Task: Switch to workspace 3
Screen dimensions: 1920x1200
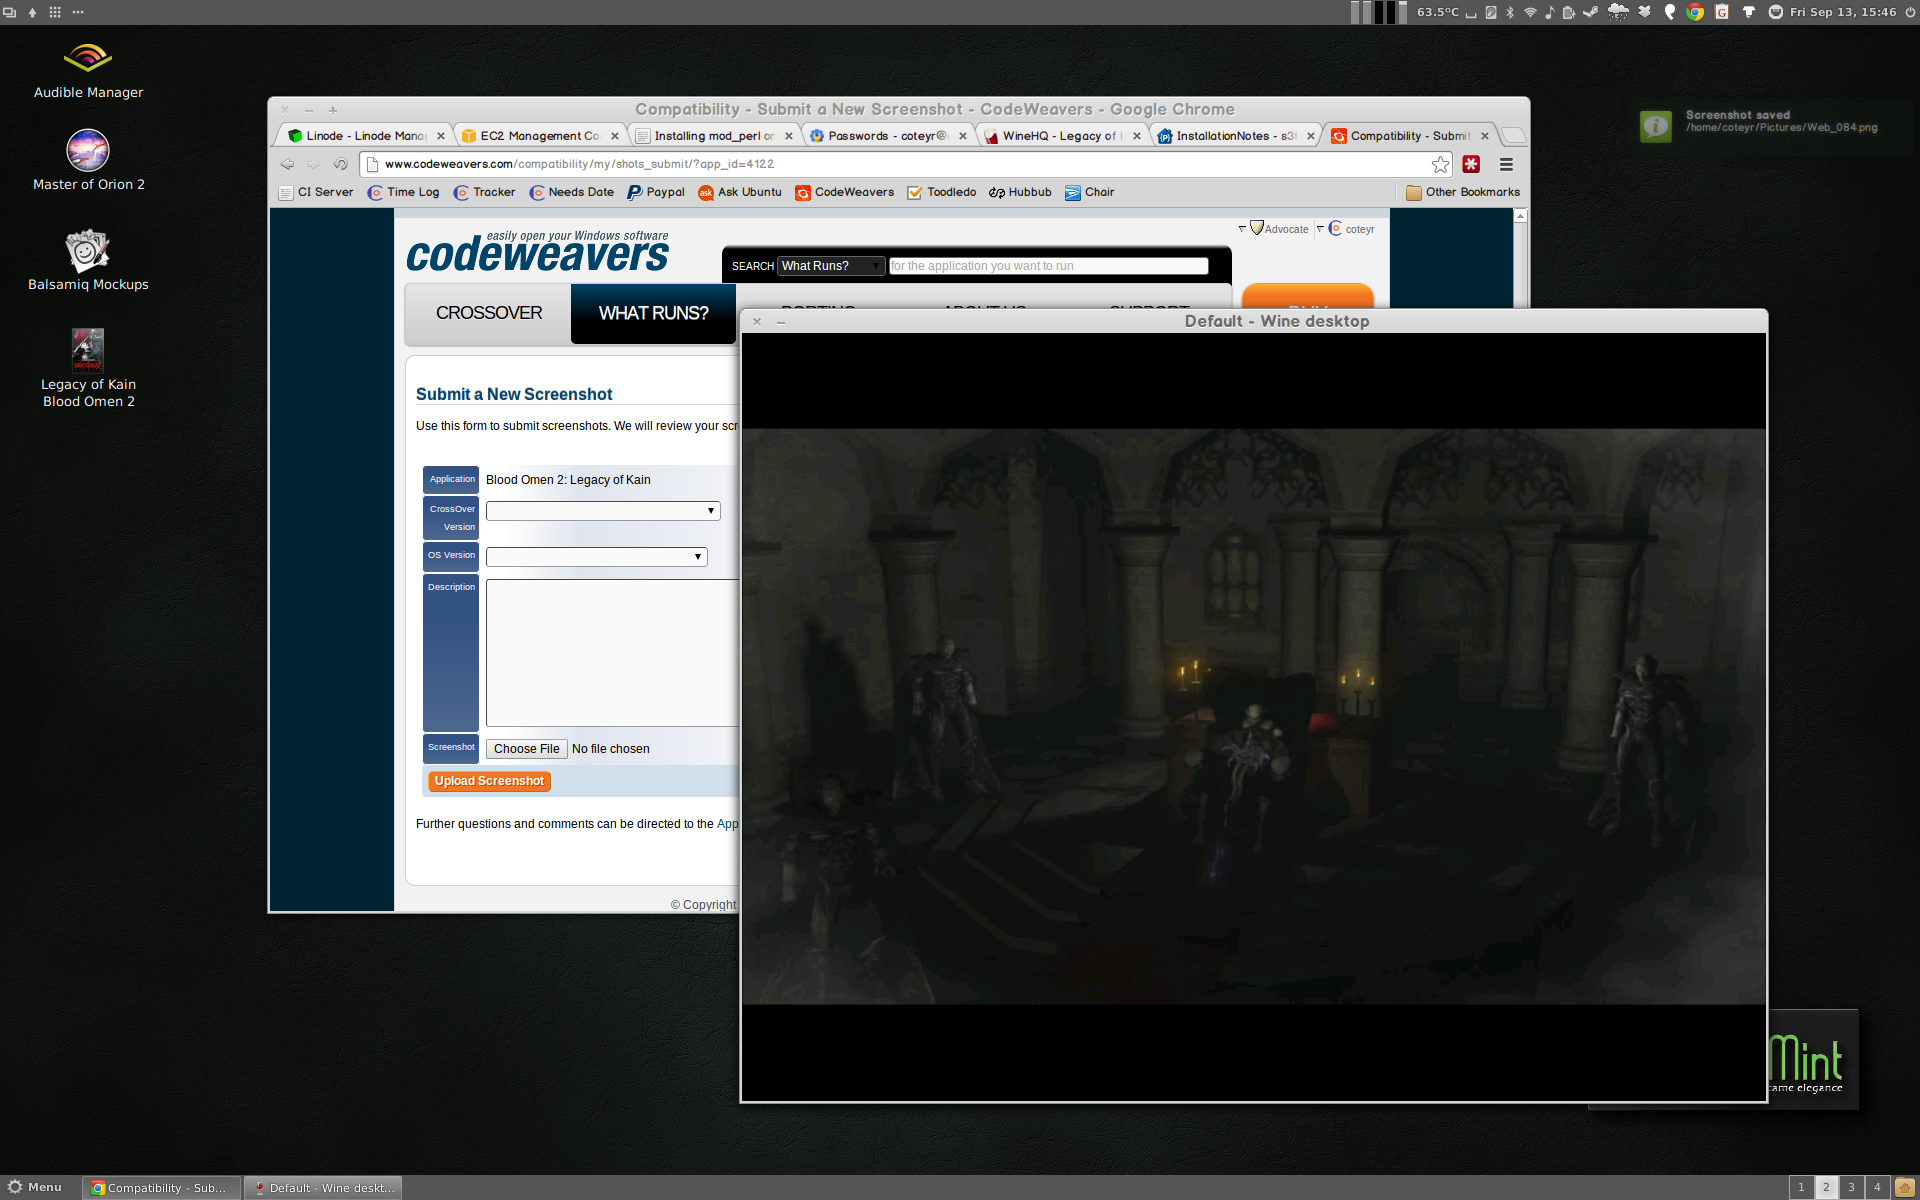Action: (x=1851, y=1187)
